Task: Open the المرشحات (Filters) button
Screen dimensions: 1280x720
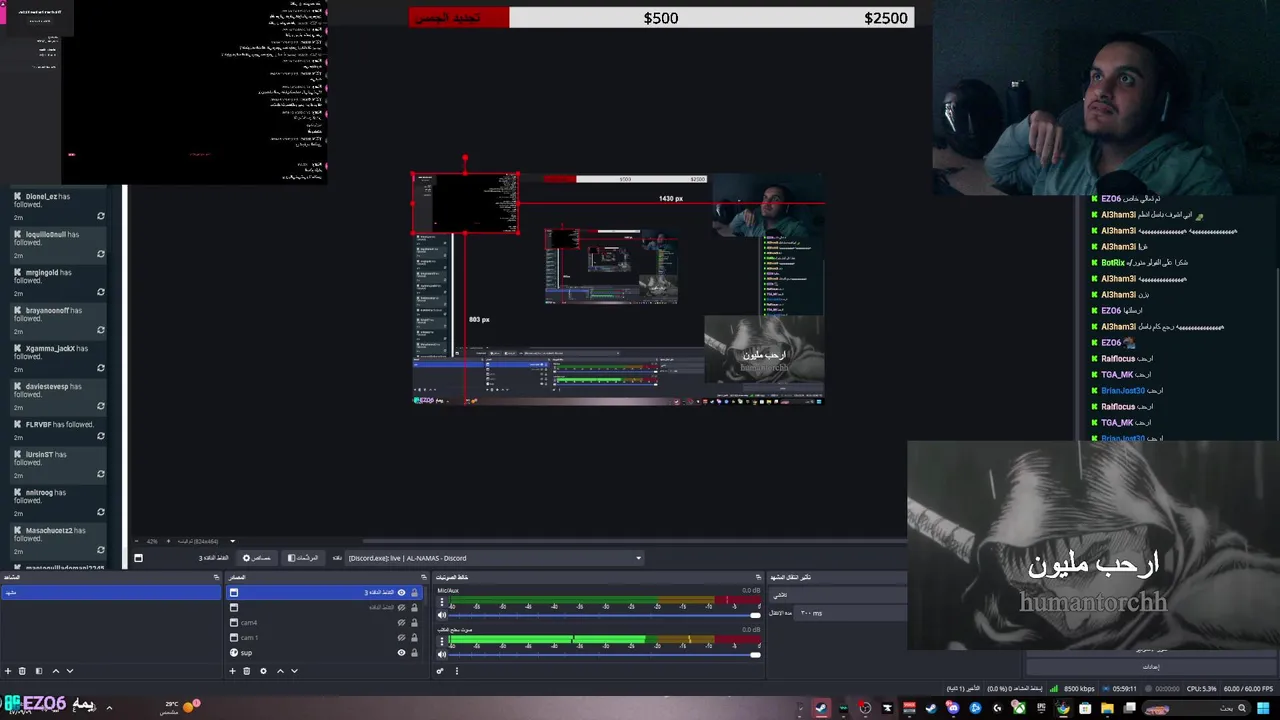Action: (303, 558)
